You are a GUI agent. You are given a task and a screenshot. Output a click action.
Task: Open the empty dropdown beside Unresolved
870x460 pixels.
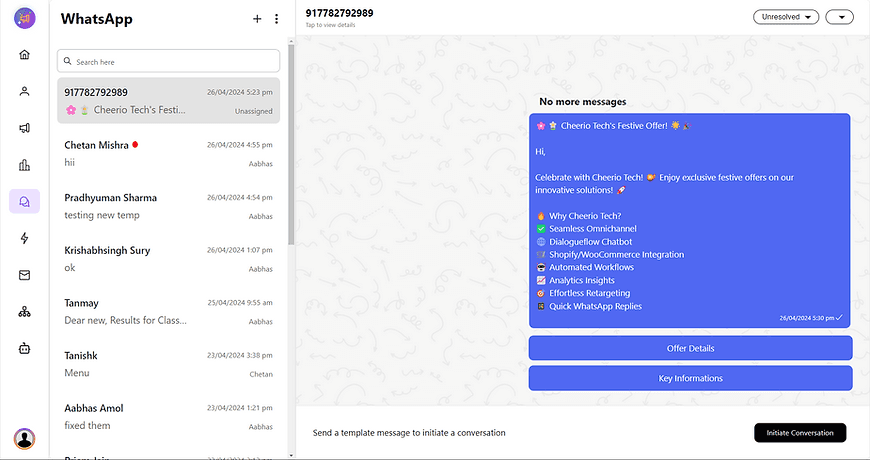click(x=839, y=17)
